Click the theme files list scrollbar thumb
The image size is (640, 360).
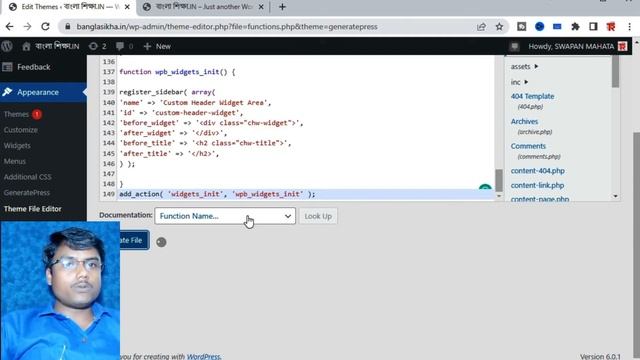click(615, 72)
